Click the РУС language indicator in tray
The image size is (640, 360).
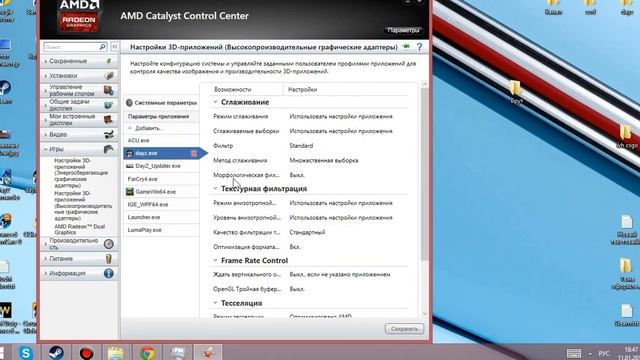tap(604, 353)
